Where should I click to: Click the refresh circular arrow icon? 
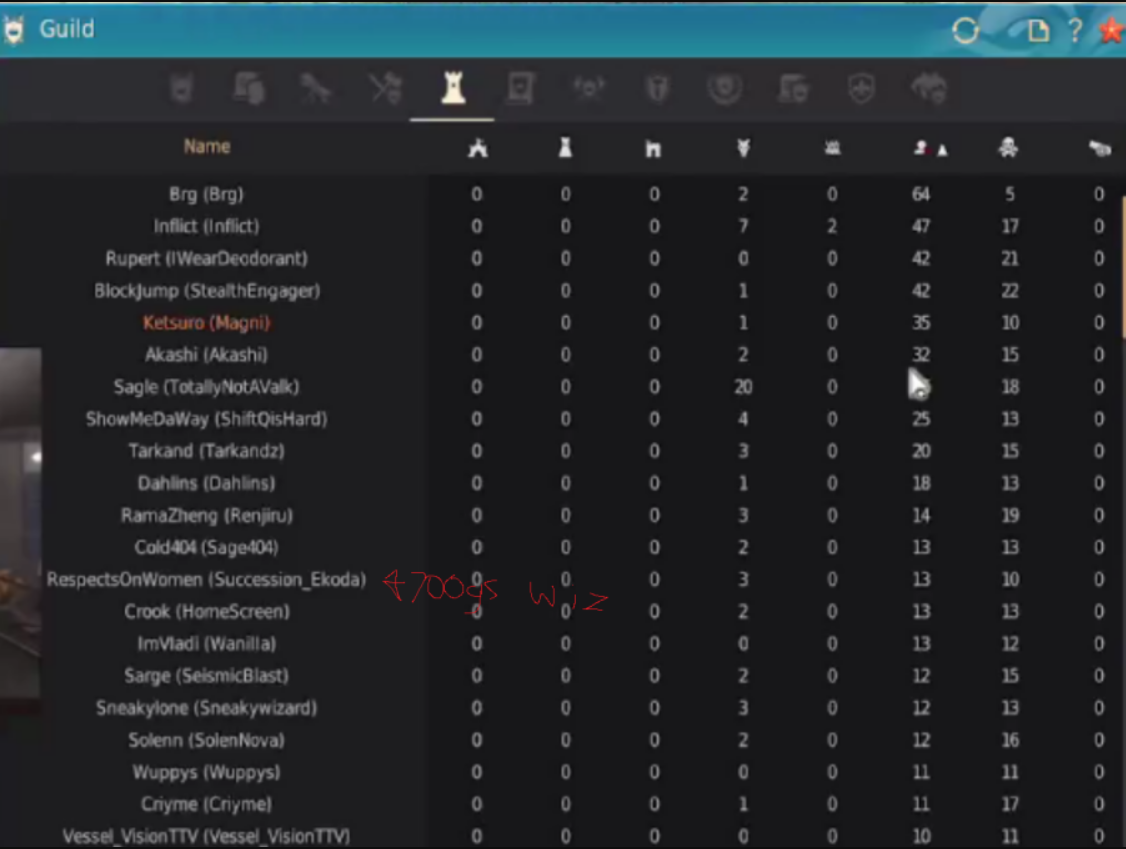pos(965,30)
